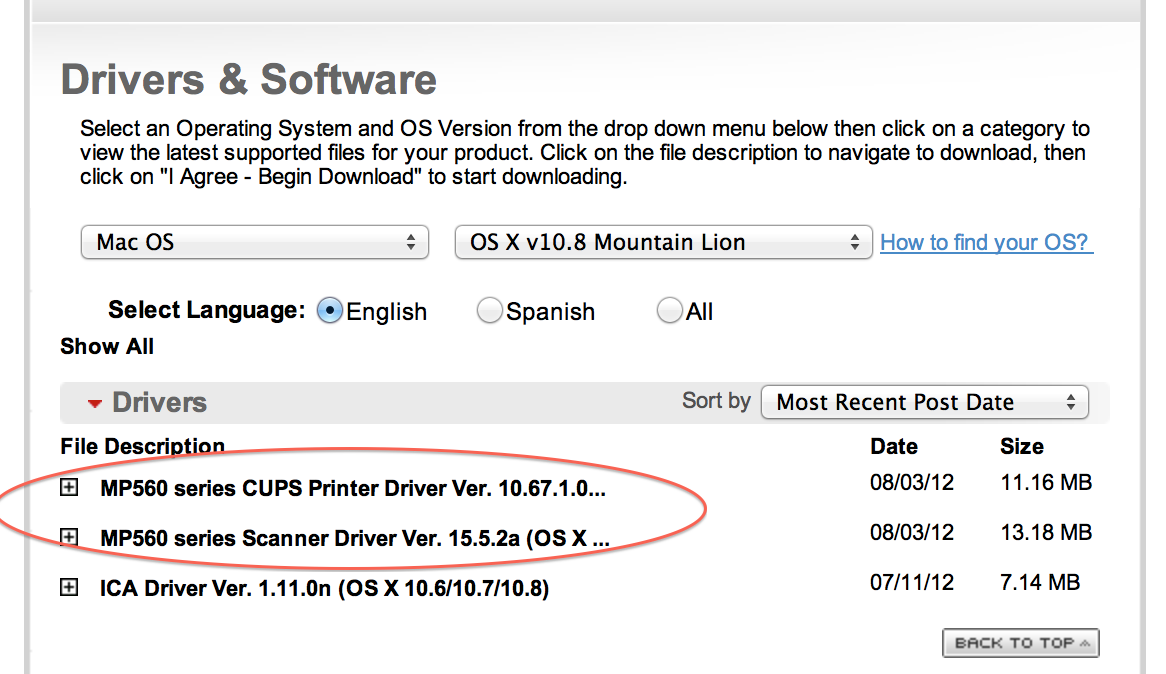Open the ICA Driver Ver. 1.11.0n description

coord(324,589)
